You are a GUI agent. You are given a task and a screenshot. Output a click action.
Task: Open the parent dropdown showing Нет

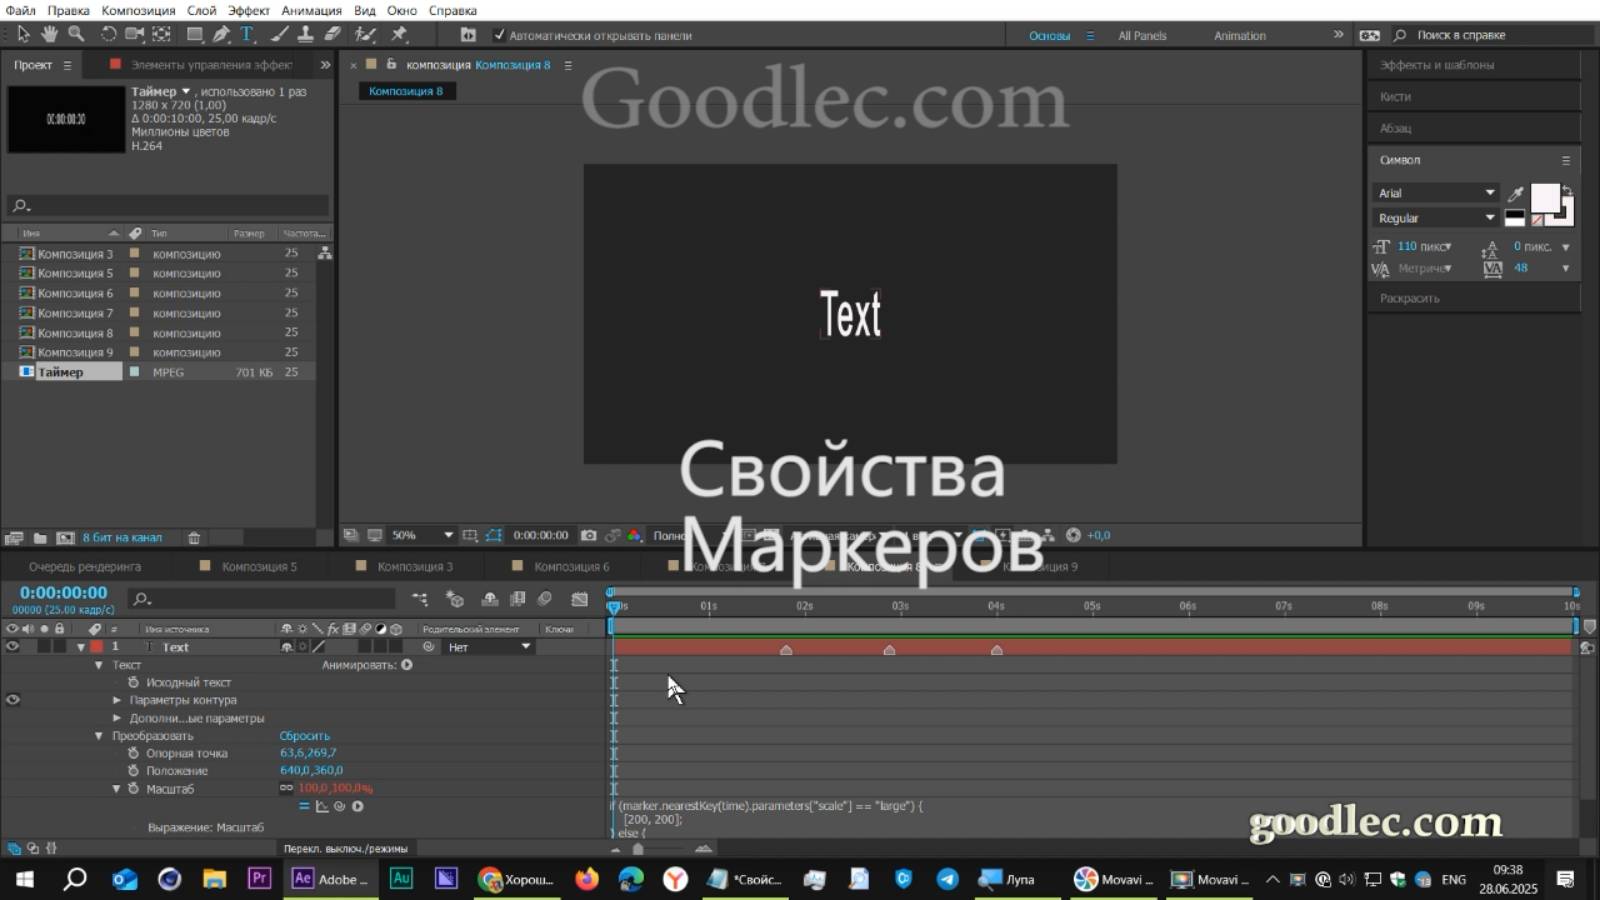(x=489, y=647)
